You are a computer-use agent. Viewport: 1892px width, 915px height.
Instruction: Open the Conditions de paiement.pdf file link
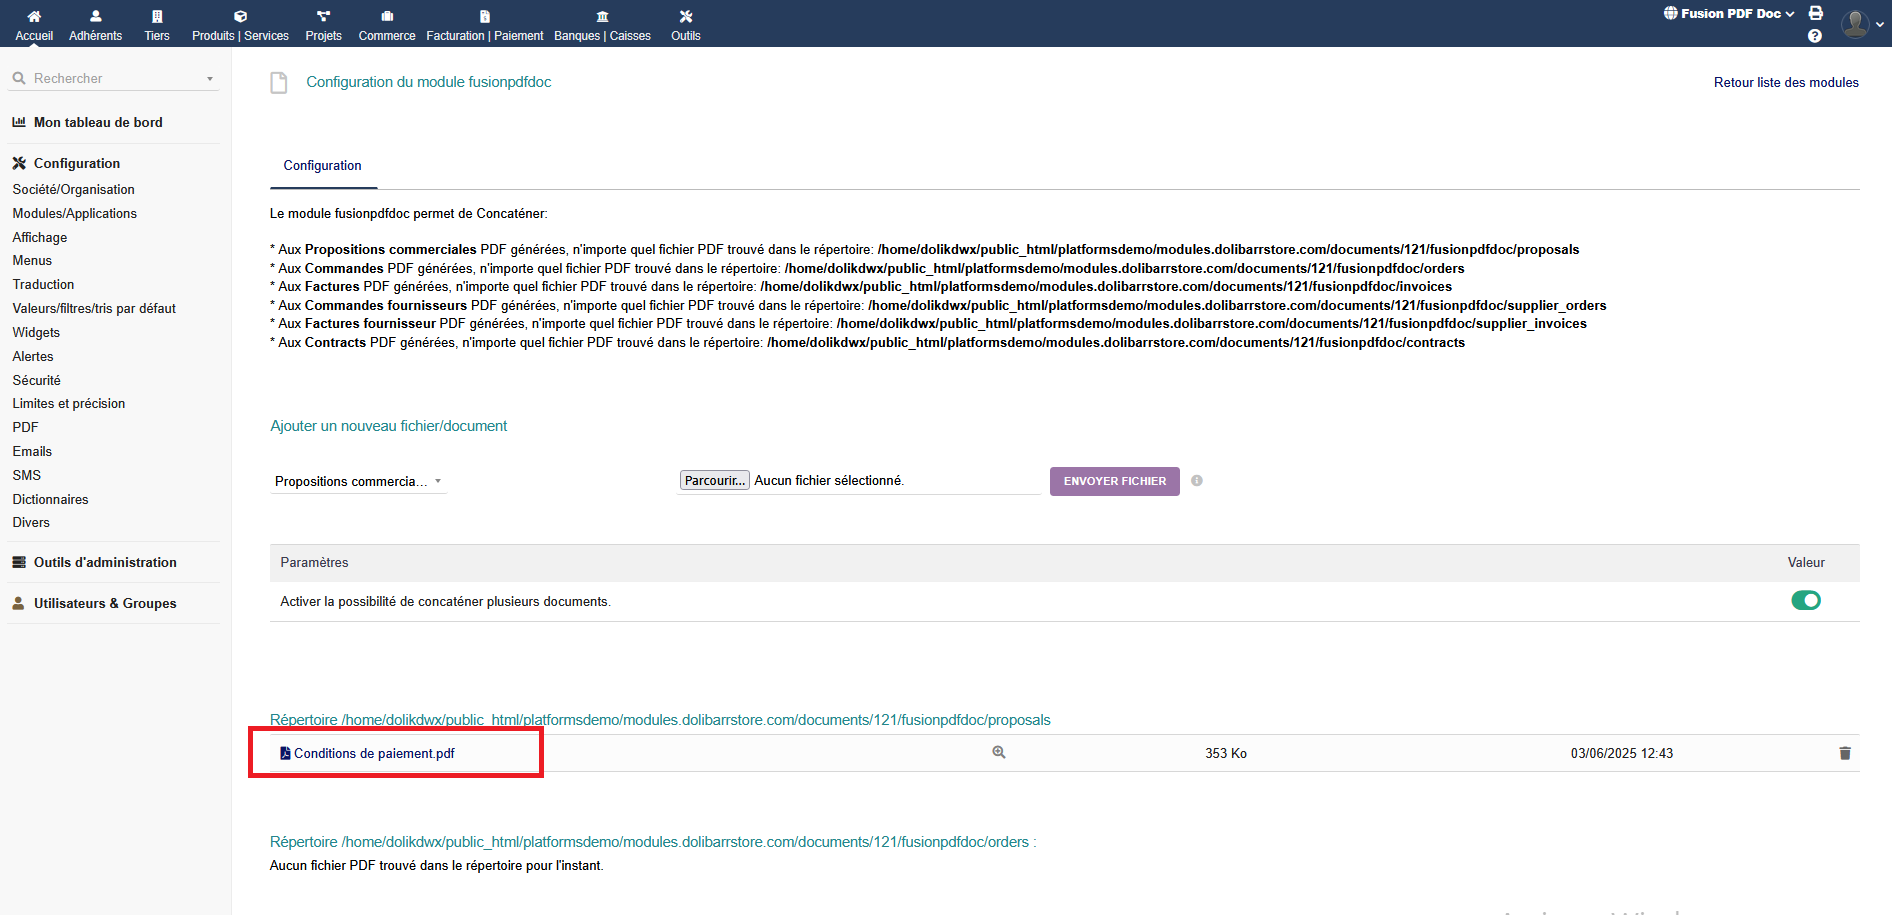pyautogui.click(x=373, y=754)
